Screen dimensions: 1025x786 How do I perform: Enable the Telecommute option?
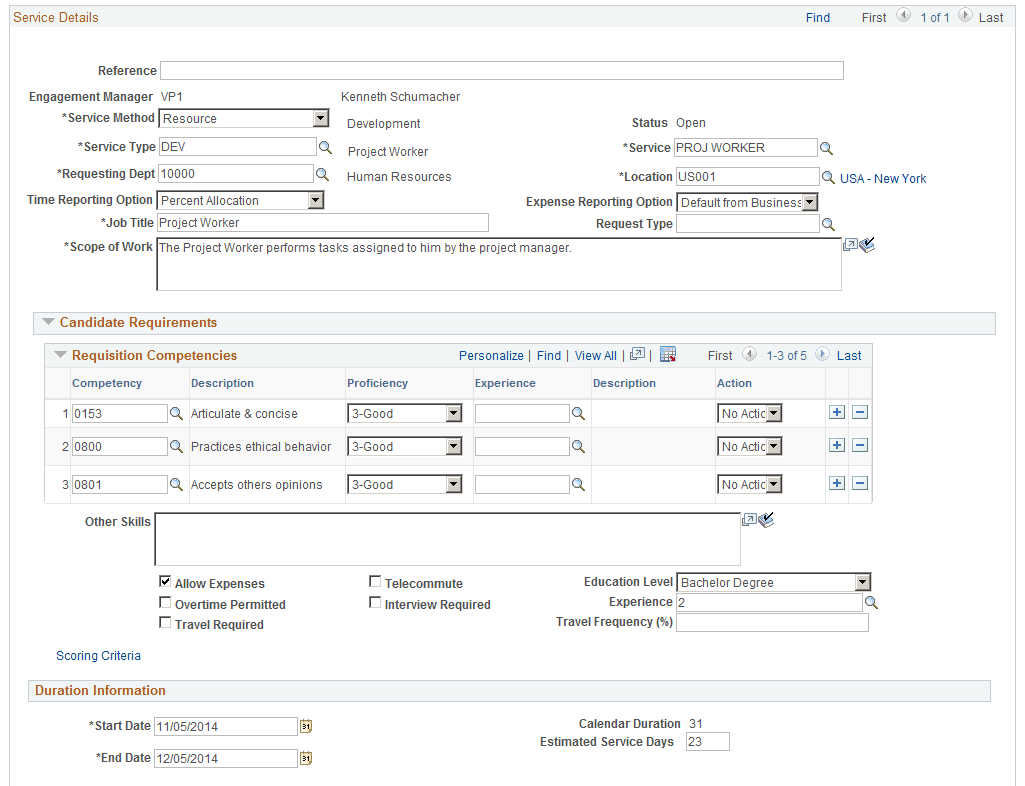[375, 582]
